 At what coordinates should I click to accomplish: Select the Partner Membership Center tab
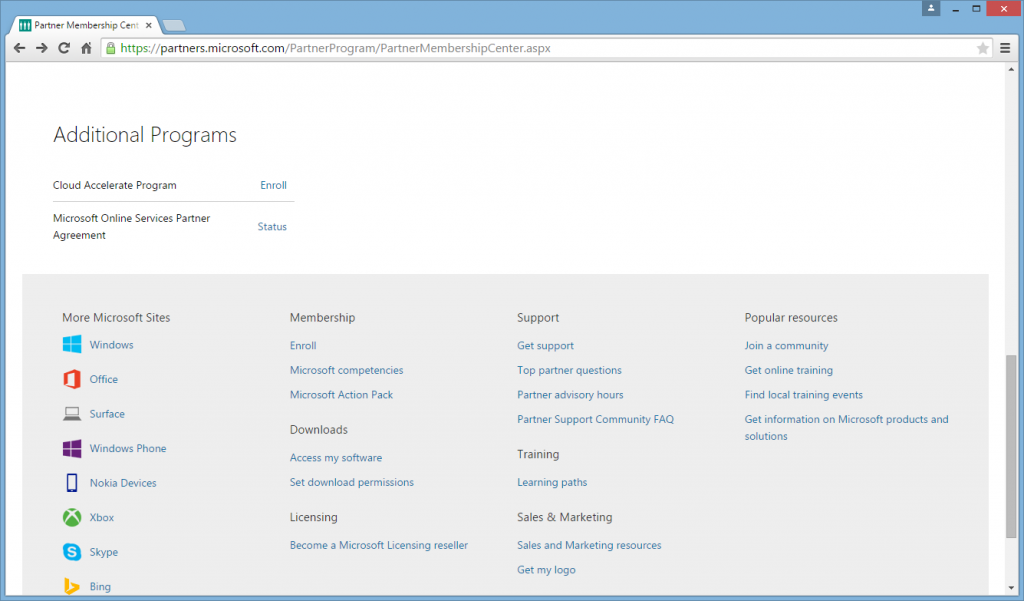[x=86, y=25]
